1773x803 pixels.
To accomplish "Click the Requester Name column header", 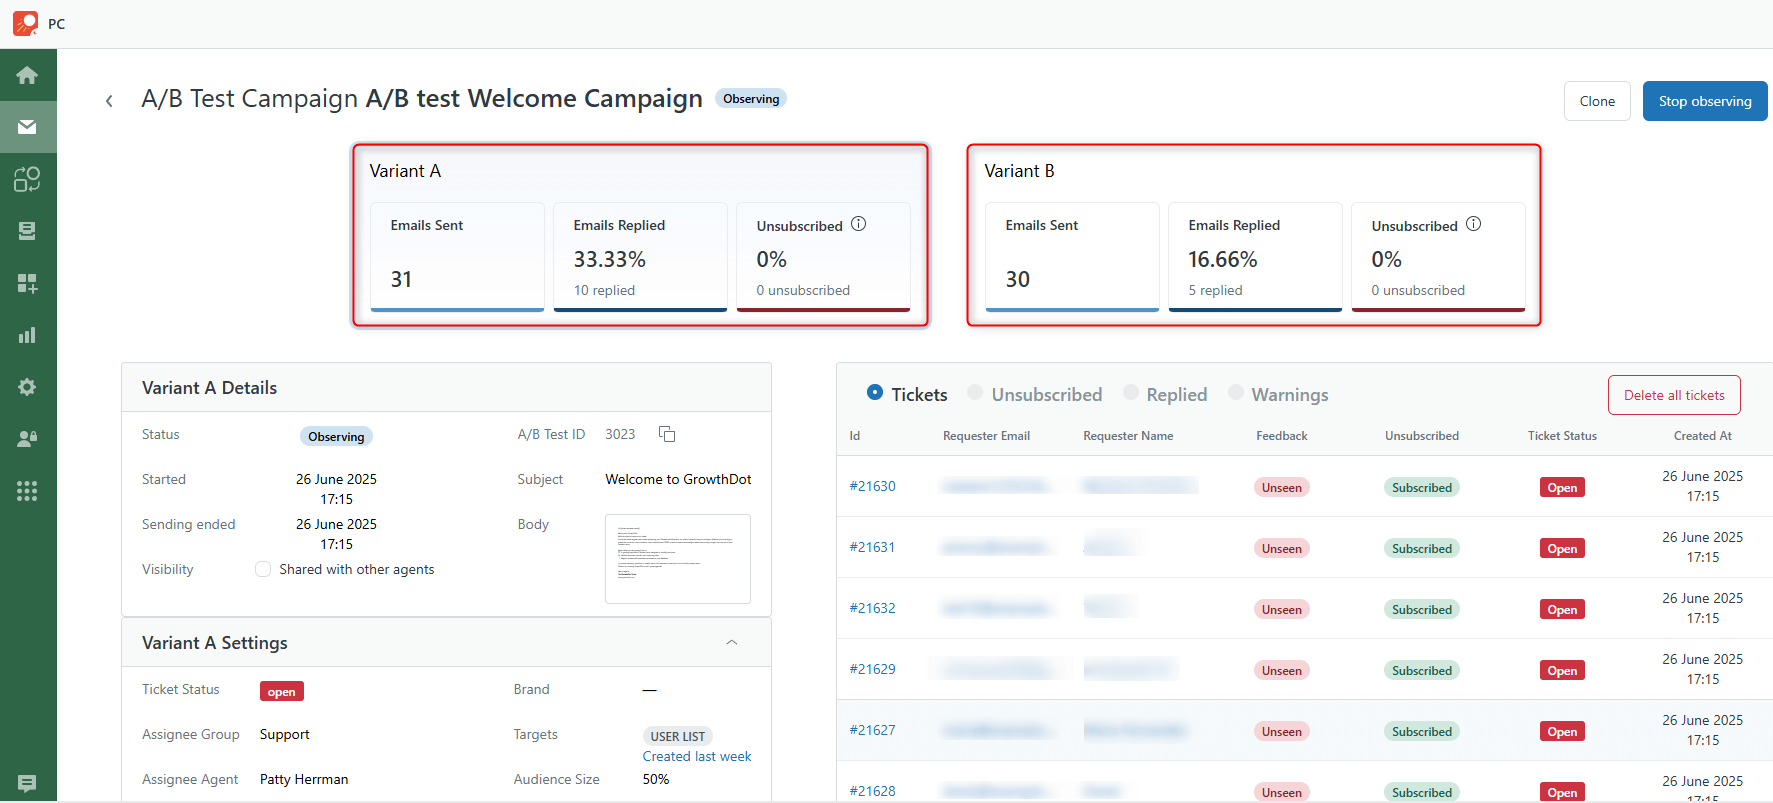I will click(1128, 436).
